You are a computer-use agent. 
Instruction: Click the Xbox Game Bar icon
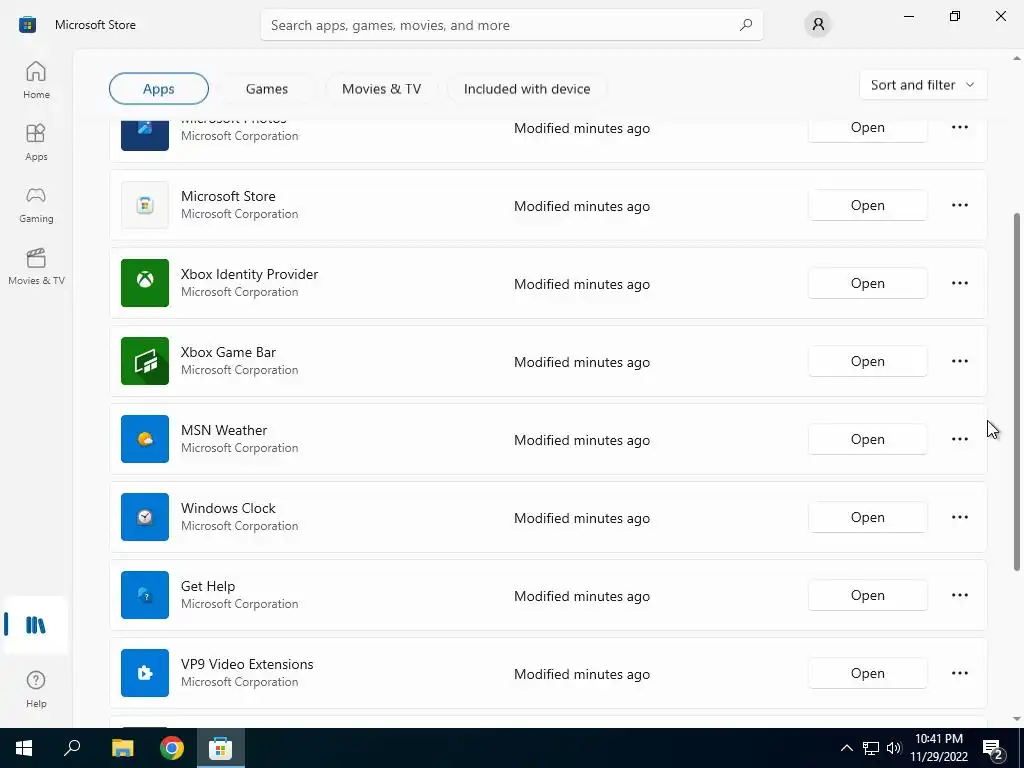pyautogui.click(x=145, y=361)
